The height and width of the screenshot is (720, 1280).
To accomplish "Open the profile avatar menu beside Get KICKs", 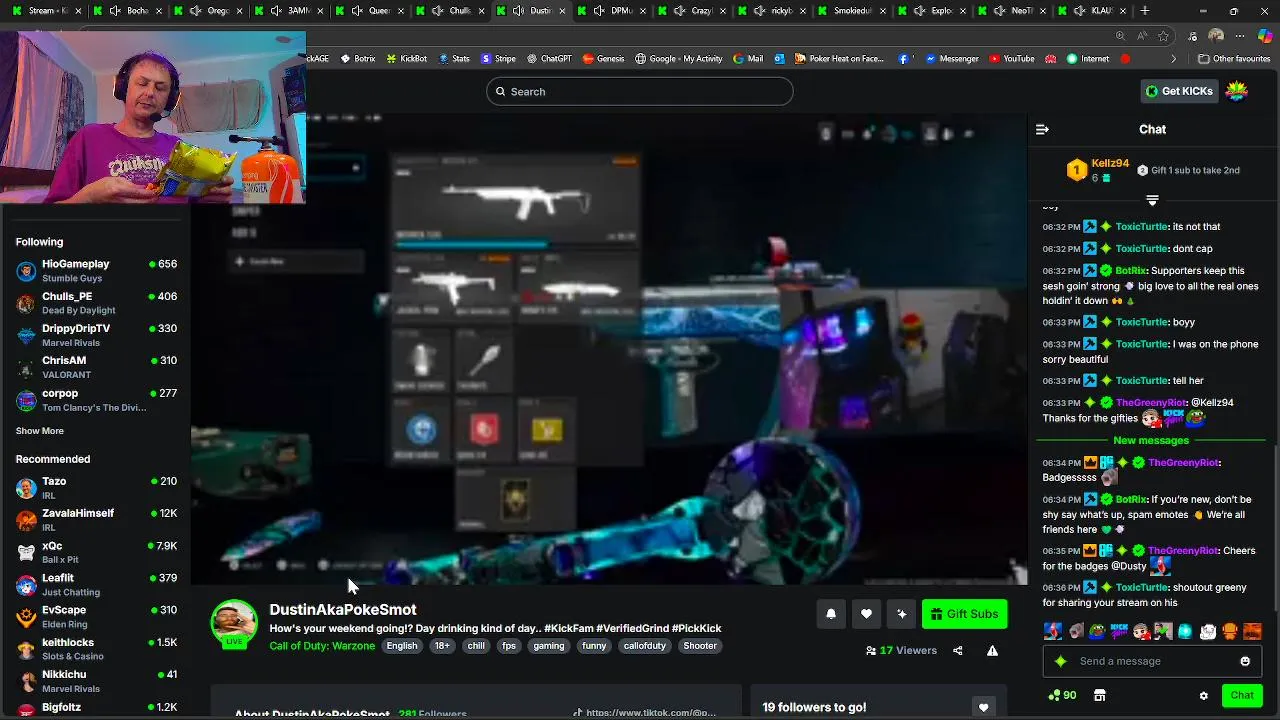I will [x=1237, y=91].
